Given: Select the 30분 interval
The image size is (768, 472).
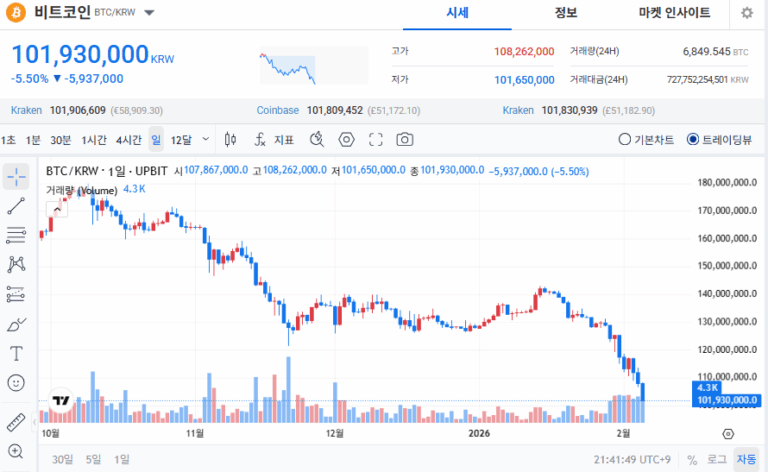Looking at the screenshot, I should tap(61, 141).
